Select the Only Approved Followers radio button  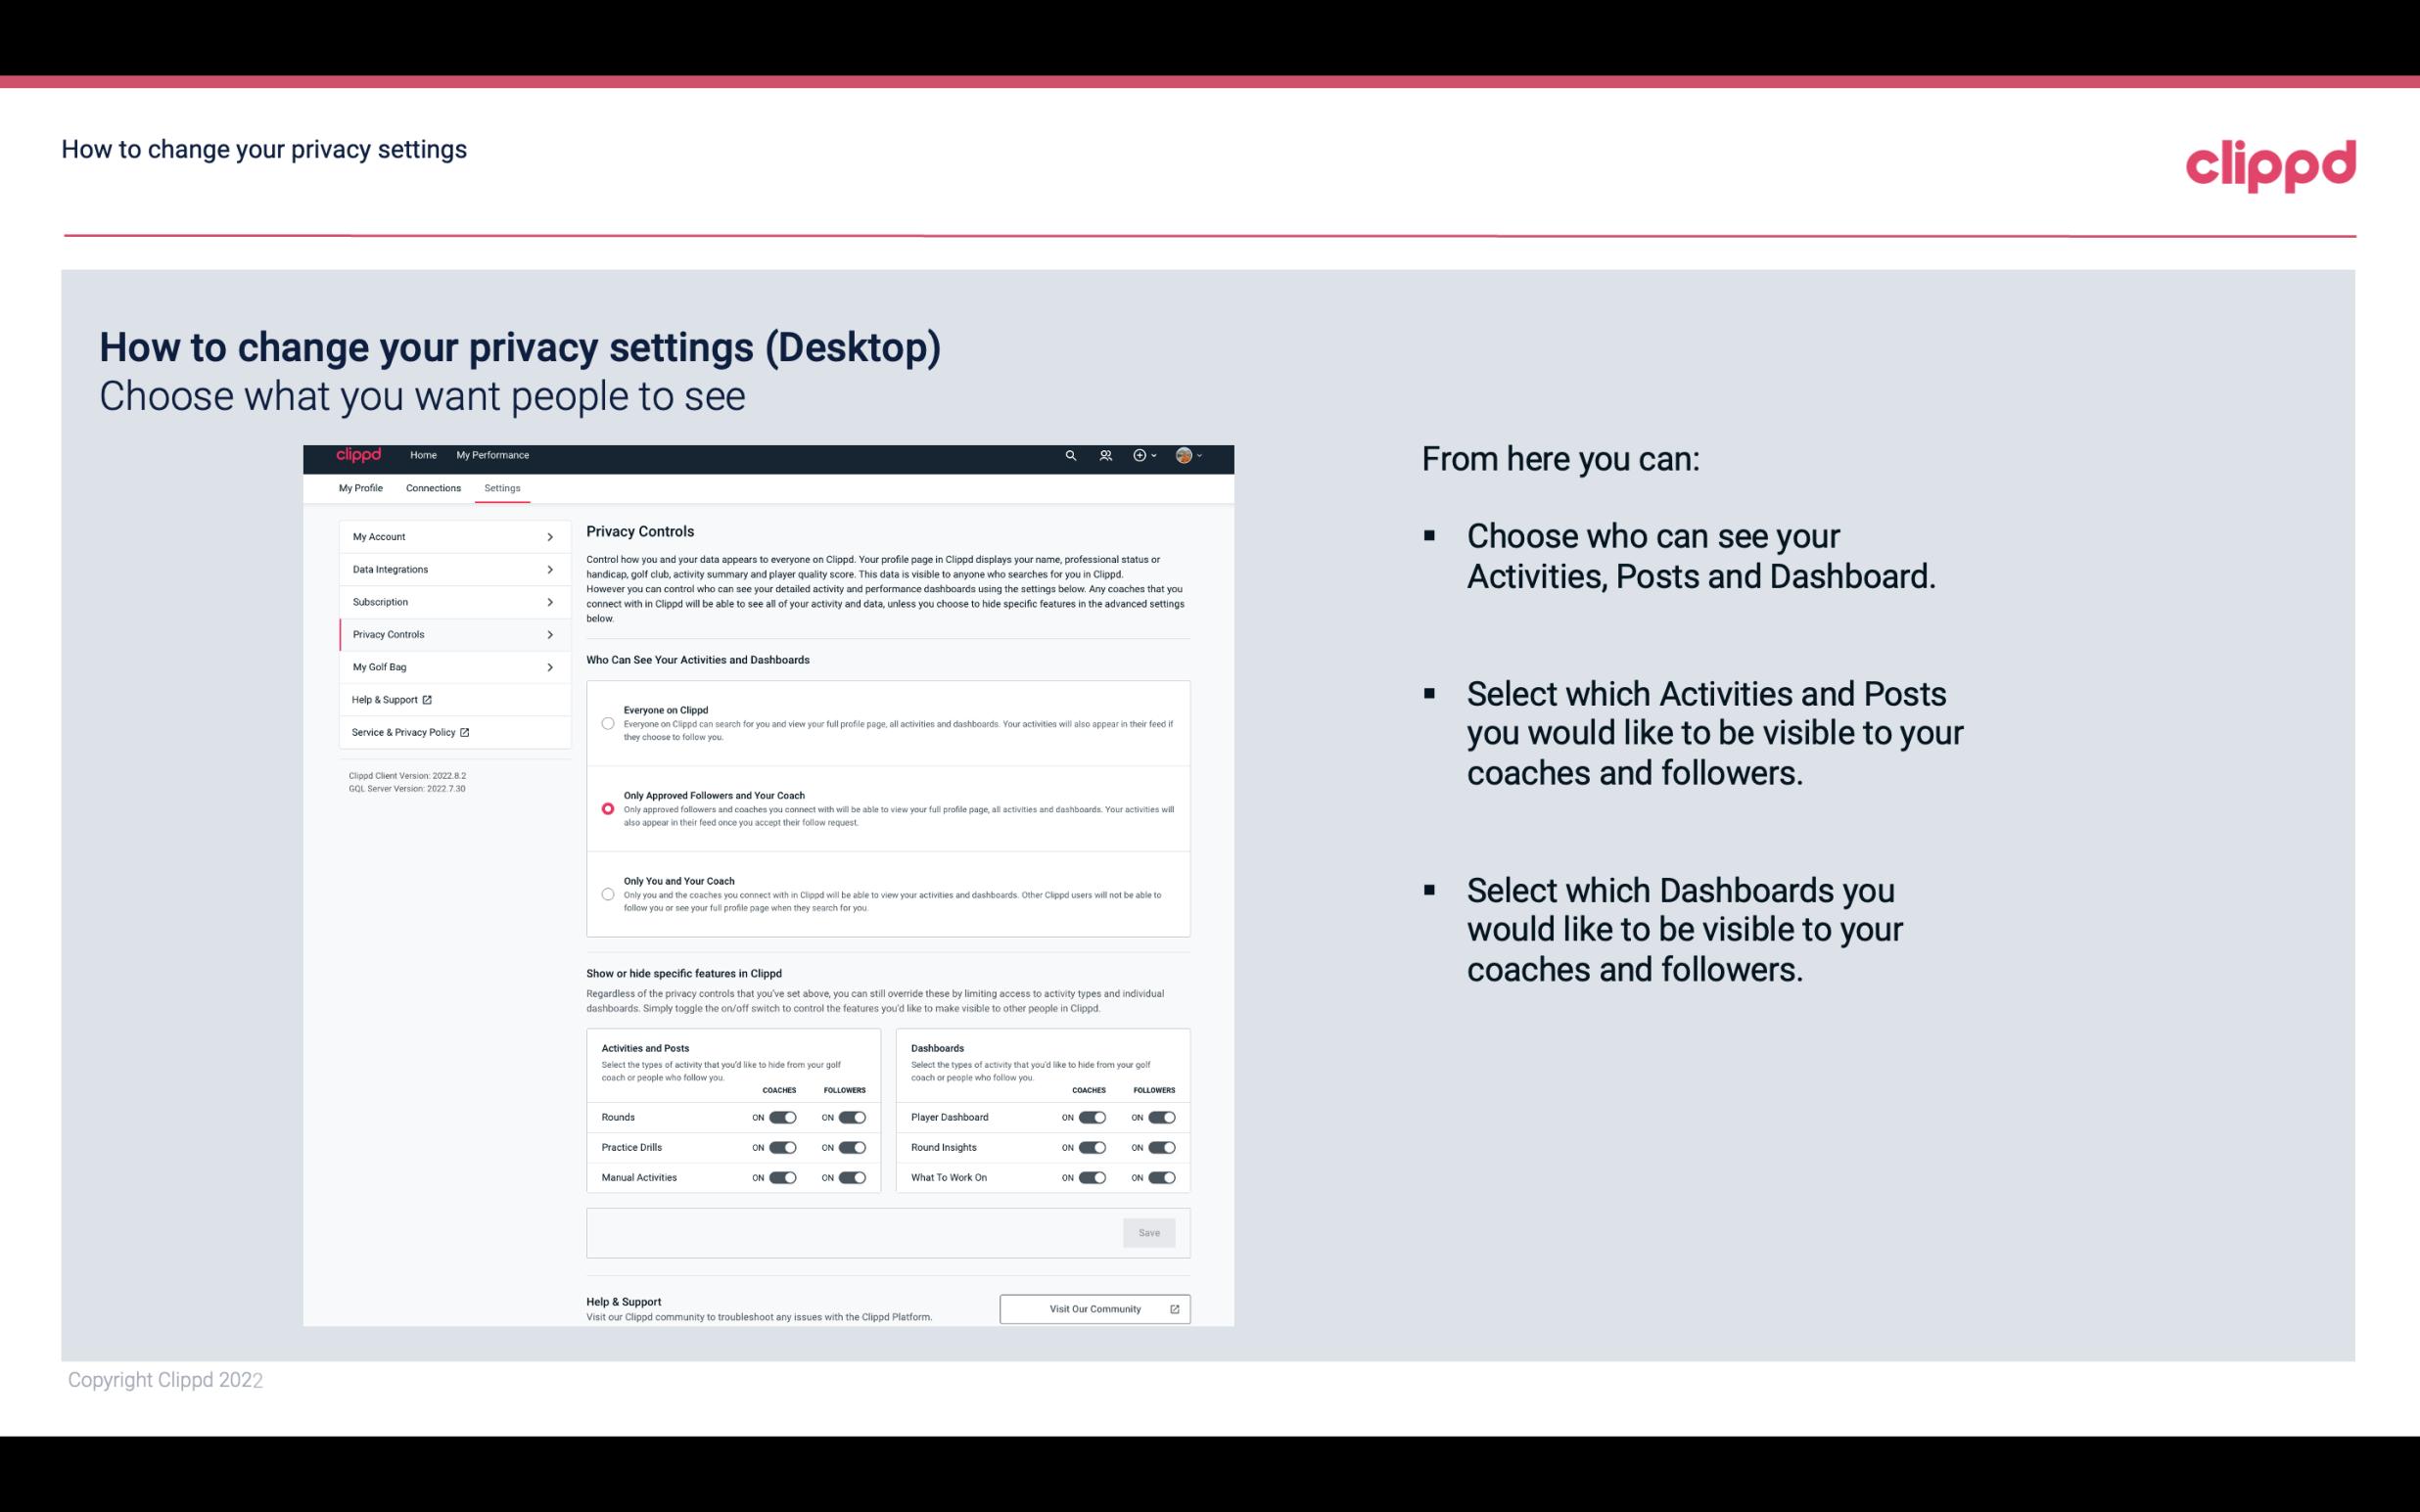point(606,808)
